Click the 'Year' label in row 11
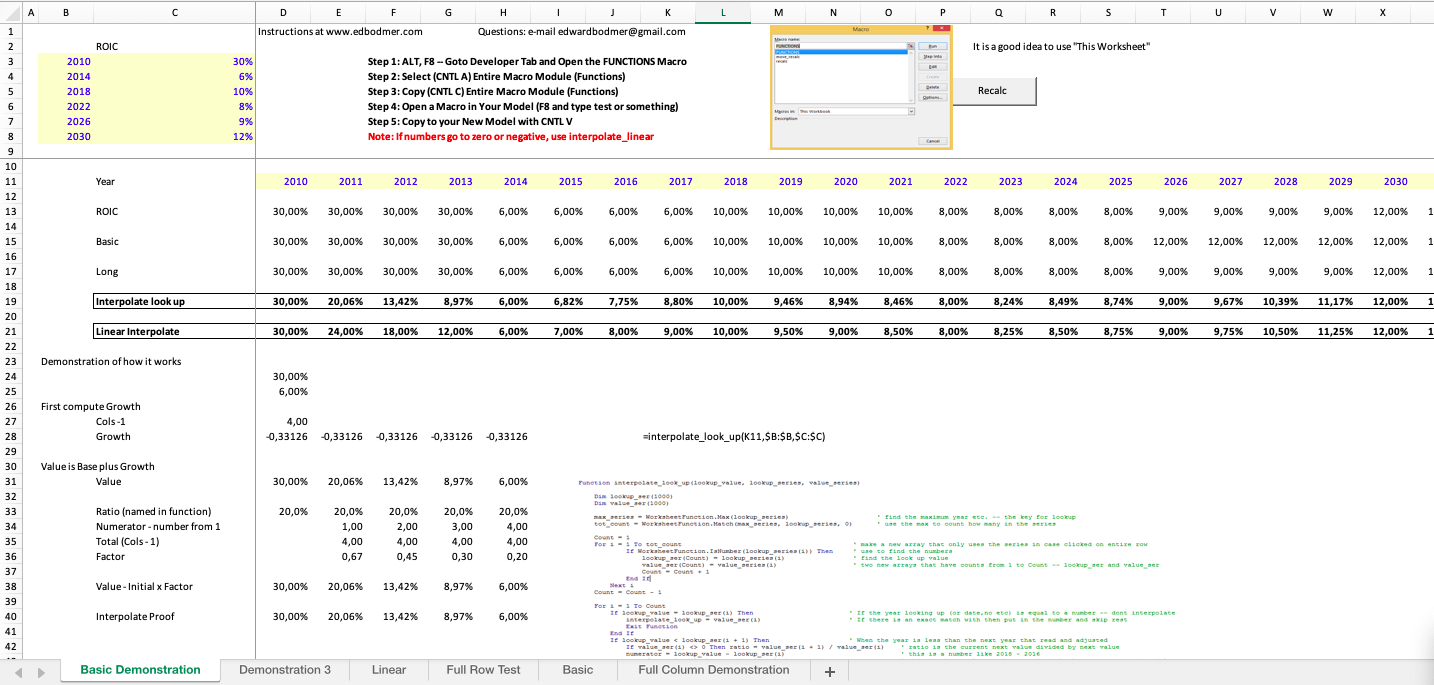Screen dimensions: 1434x685 click(105, 181)
